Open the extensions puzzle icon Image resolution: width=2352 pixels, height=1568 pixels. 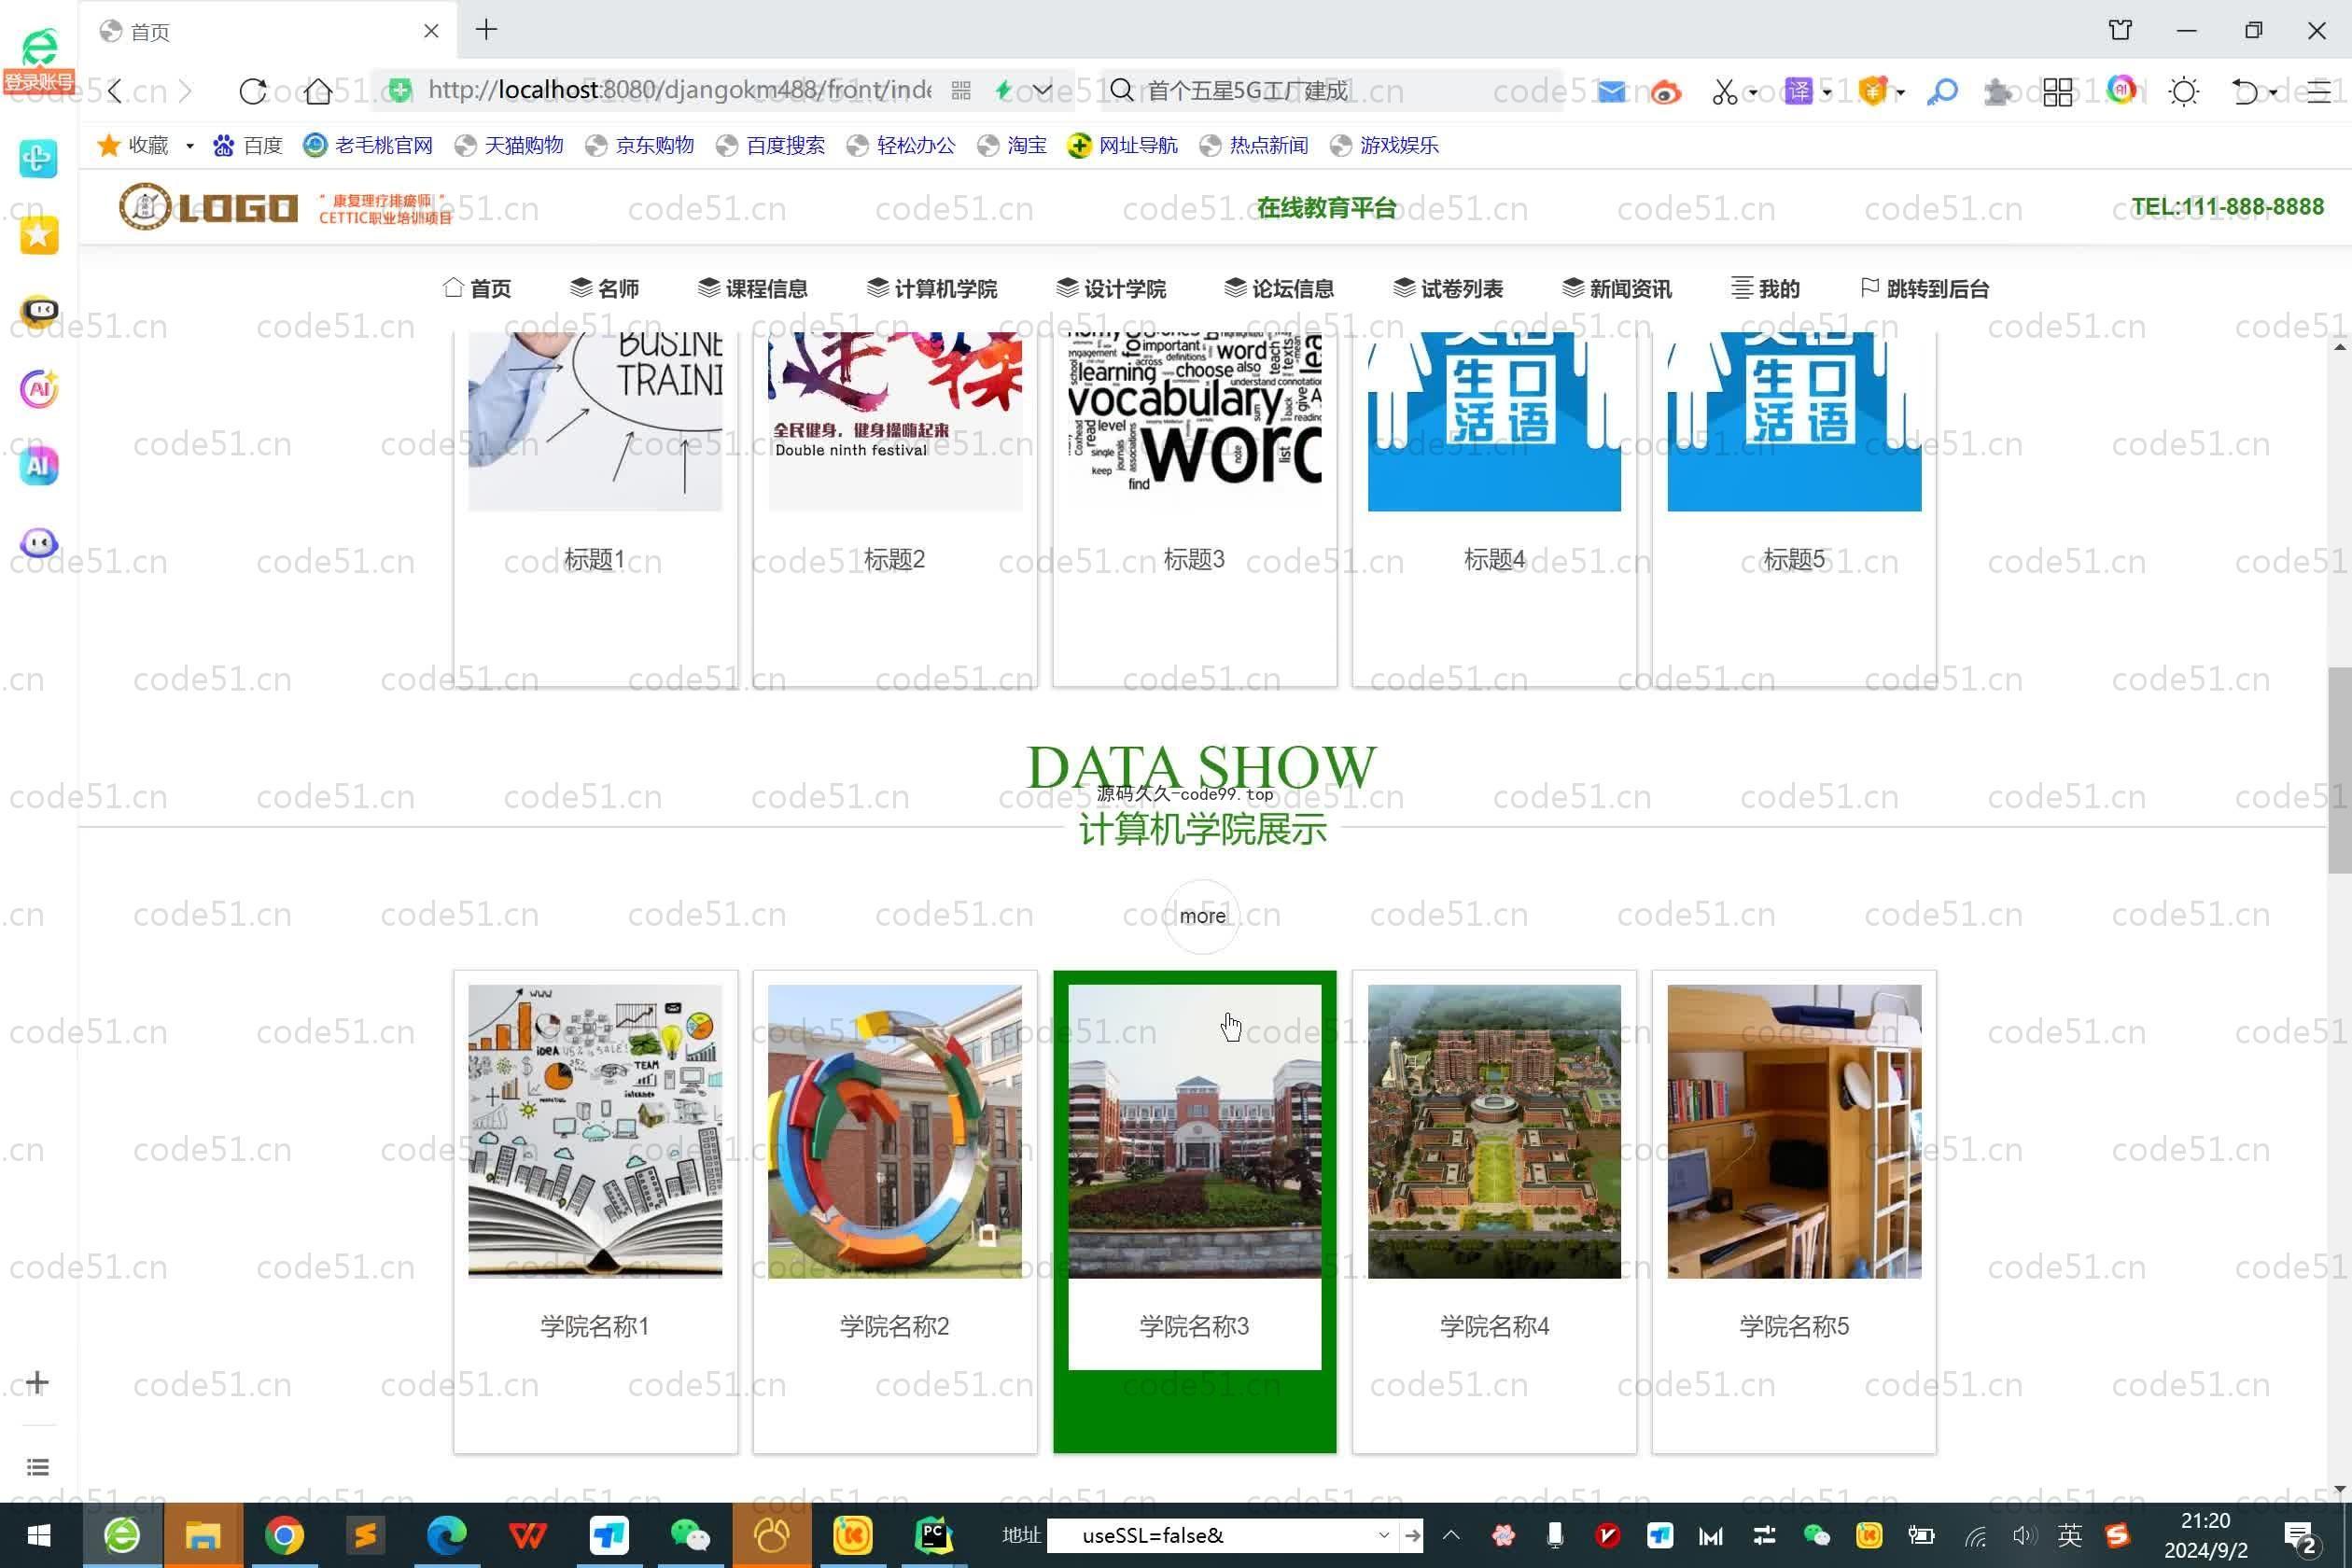coord(1998,92)
